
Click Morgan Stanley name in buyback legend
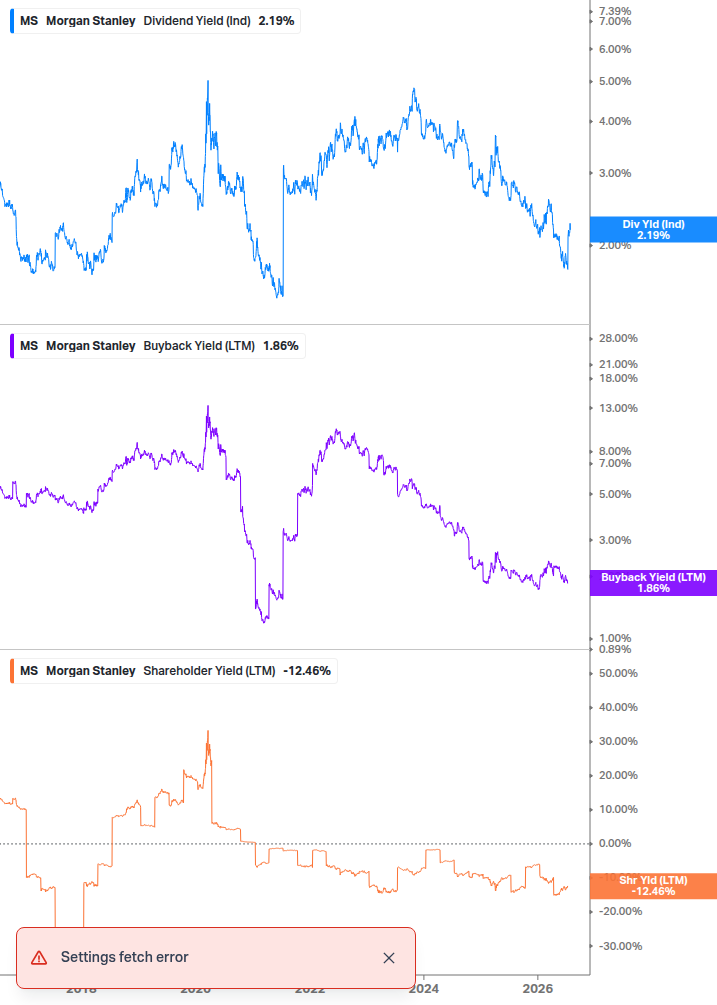point(90,346)
